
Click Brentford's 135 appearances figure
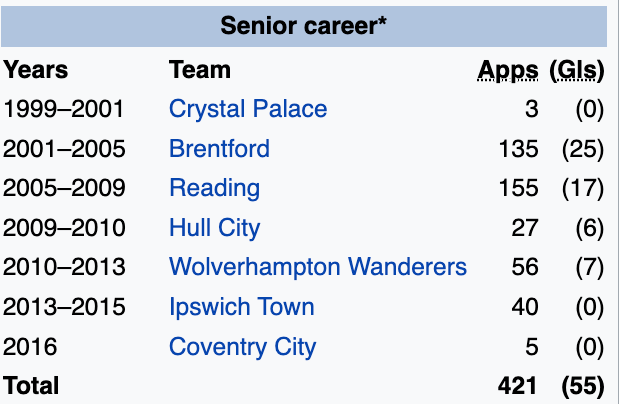tap(517, 149)
